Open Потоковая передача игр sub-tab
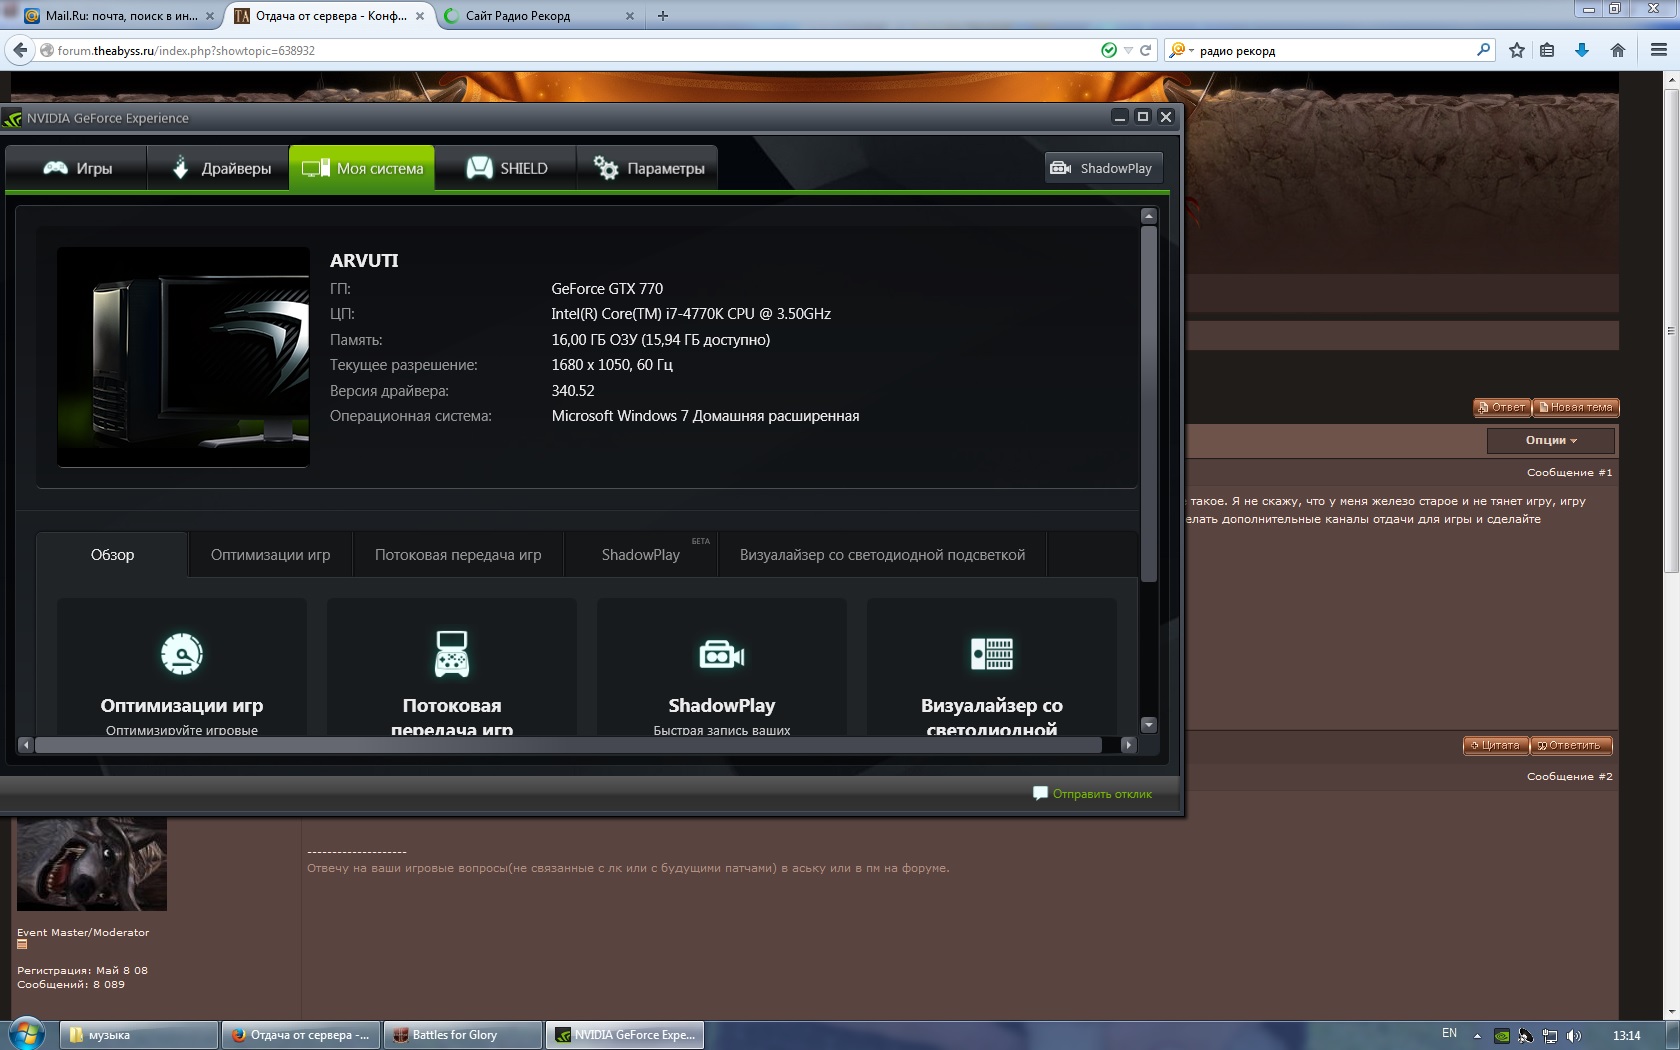 pyautogui.click(x=458, y=555)
